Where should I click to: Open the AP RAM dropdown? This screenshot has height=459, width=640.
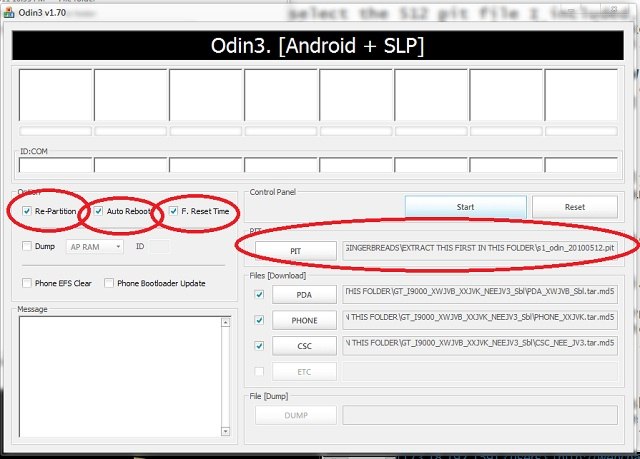tap(95, 247)
